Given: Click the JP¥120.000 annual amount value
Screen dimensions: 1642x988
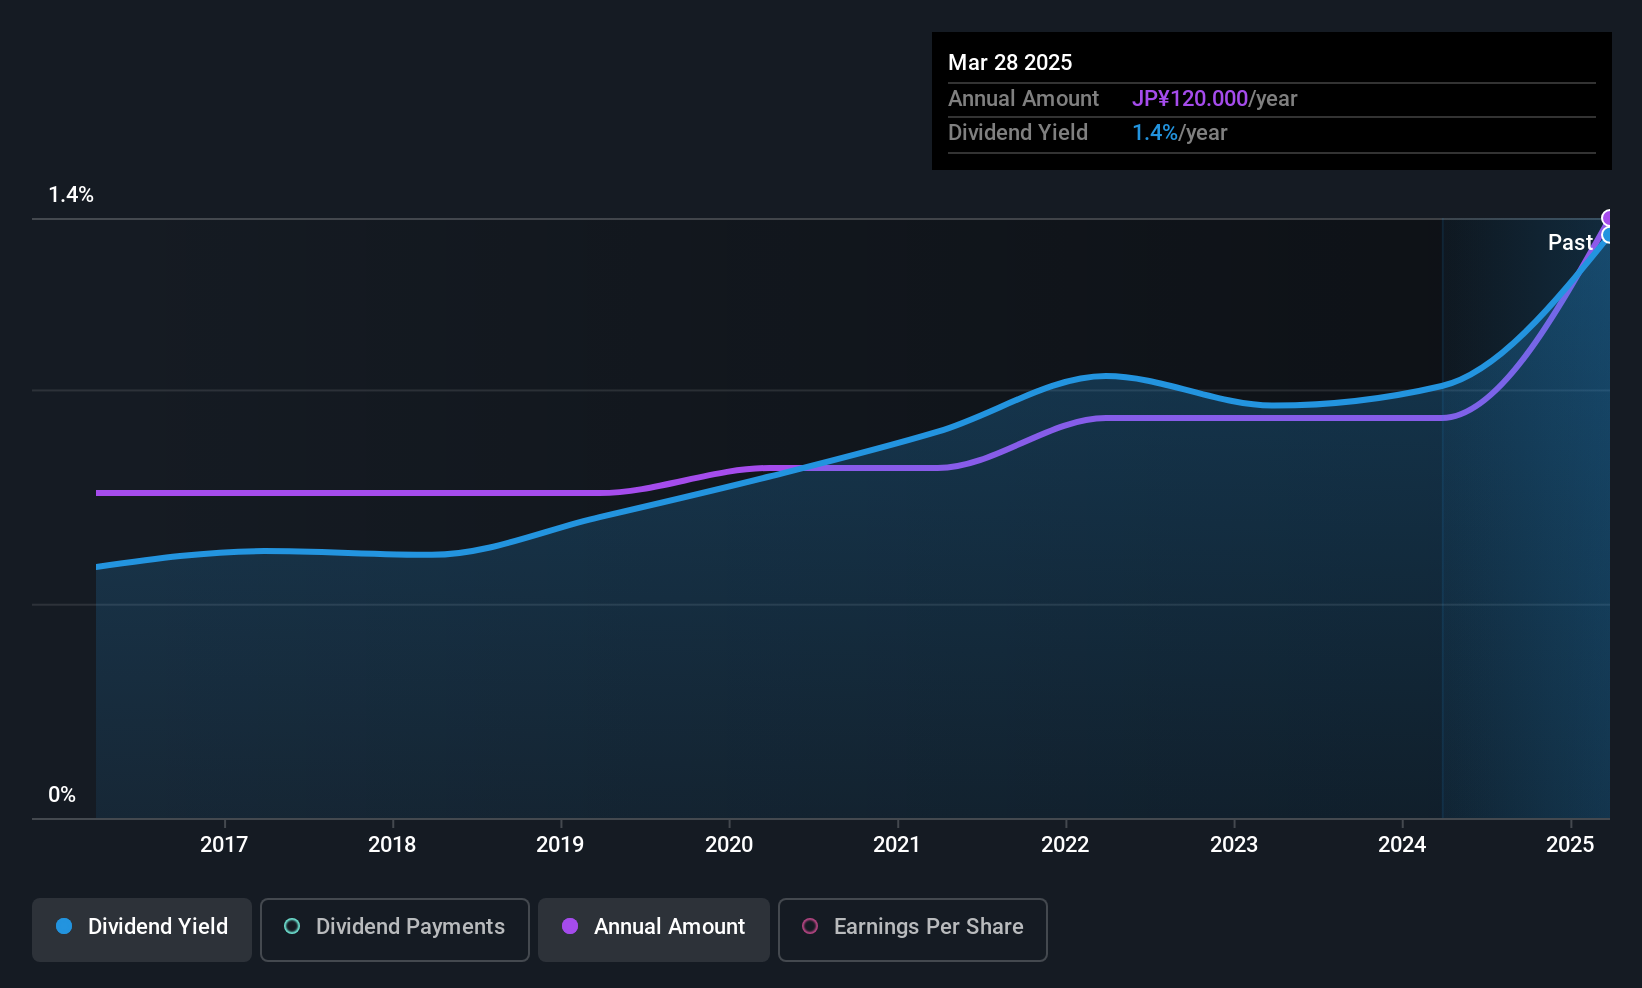Looking at the screenshot, I should point(1190,99).
